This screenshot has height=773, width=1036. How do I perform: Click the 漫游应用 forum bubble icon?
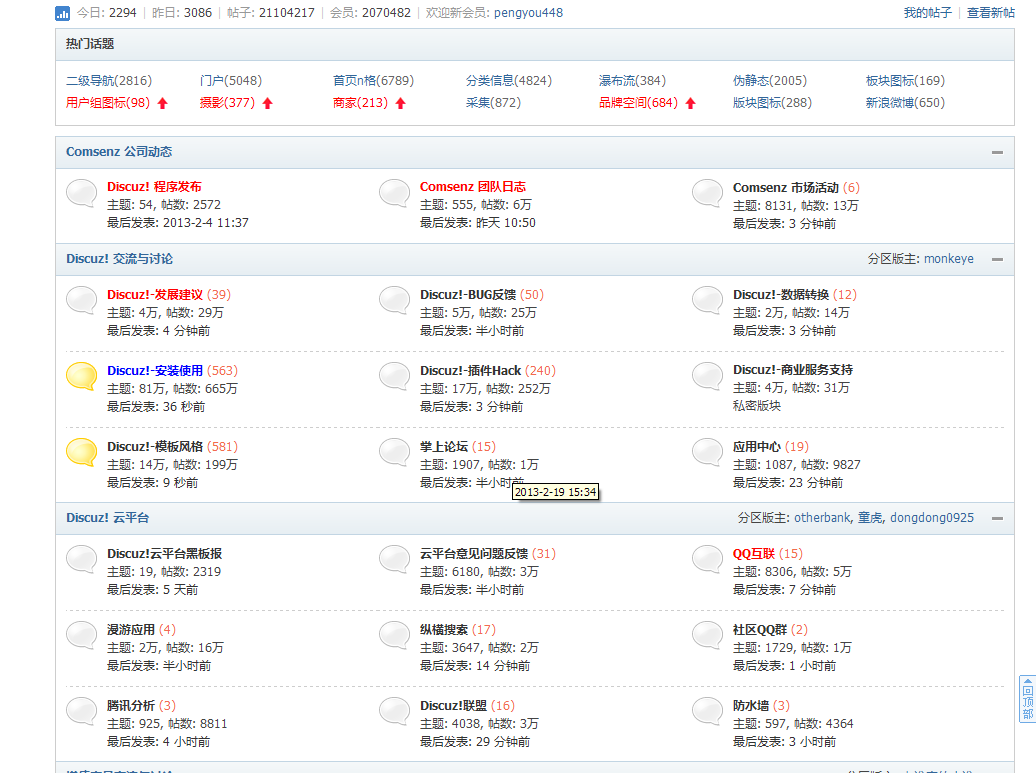click(82, 635)
